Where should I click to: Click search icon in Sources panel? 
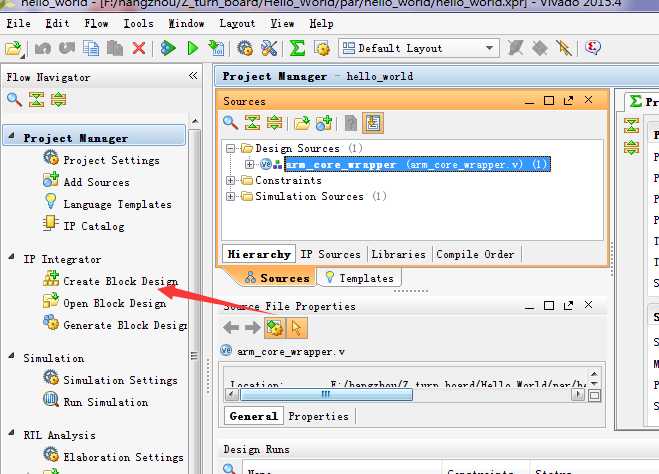coord(230,123)
